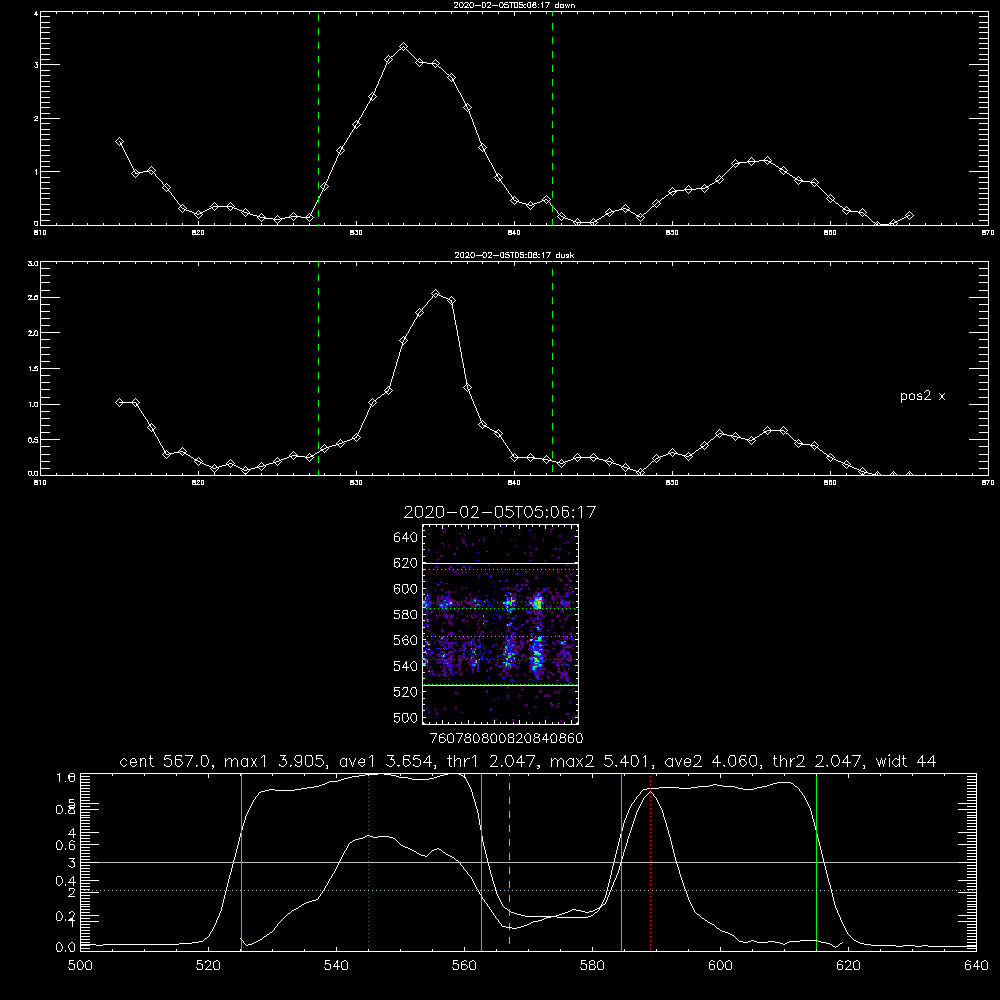
Task: Click the 'max1 3.905' value in stats line
Action: pos(274,761)
